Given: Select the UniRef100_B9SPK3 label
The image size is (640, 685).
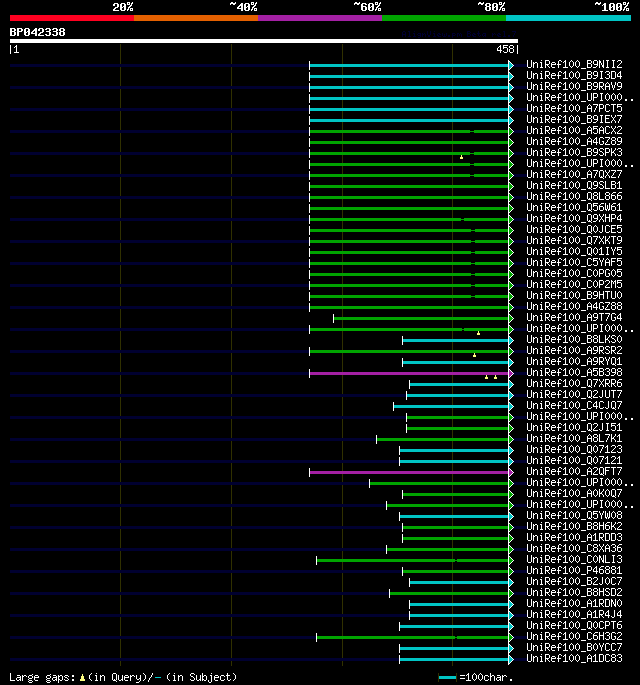Looking at the screenshot, I should (574, 152).
